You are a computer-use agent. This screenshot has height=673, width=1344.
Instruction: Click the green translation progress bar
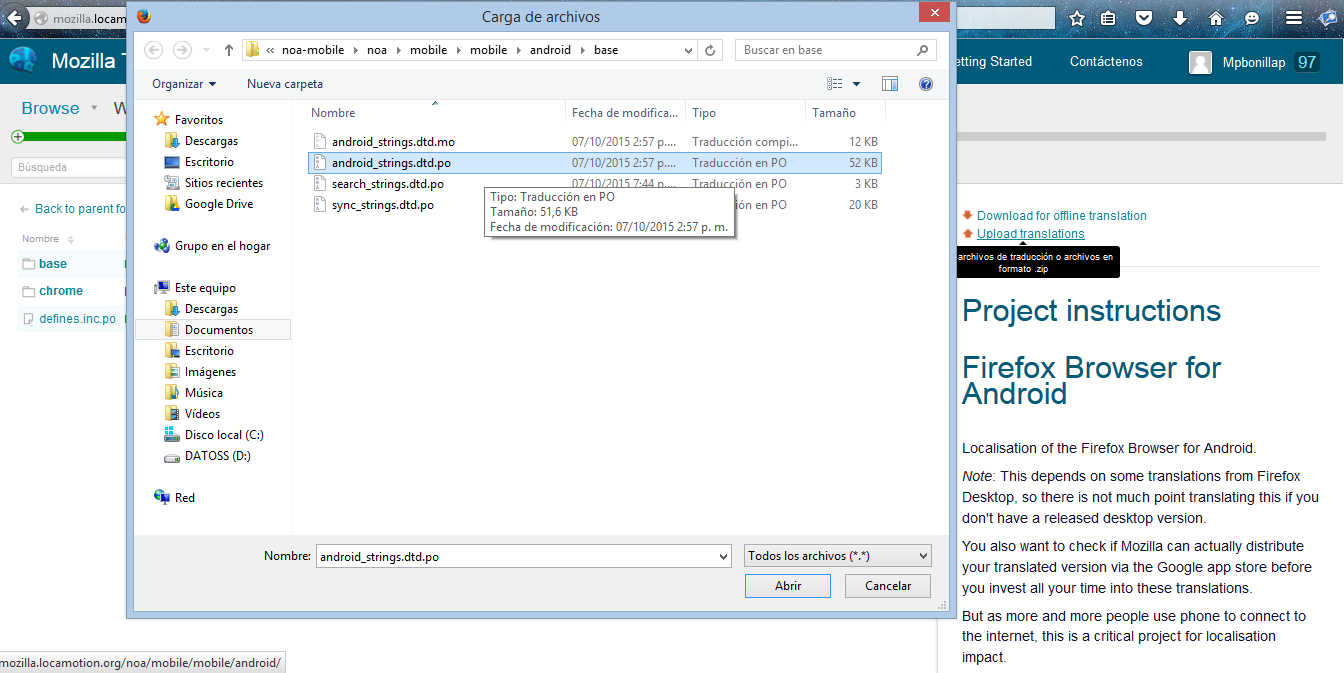pos(75,137)
